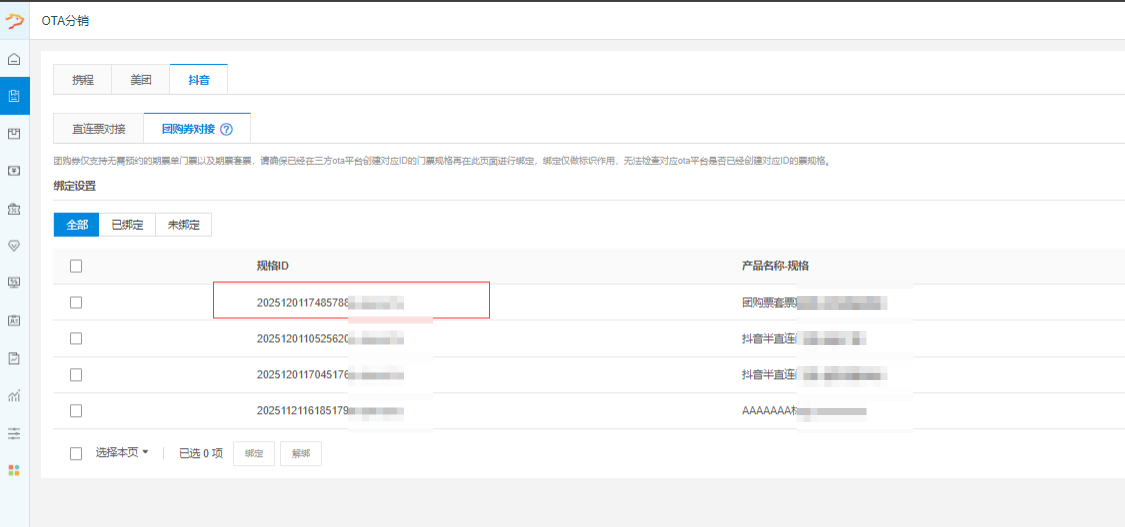Click the colorful four-square apps icon
1125x527 pixels.
click(14, 470)
